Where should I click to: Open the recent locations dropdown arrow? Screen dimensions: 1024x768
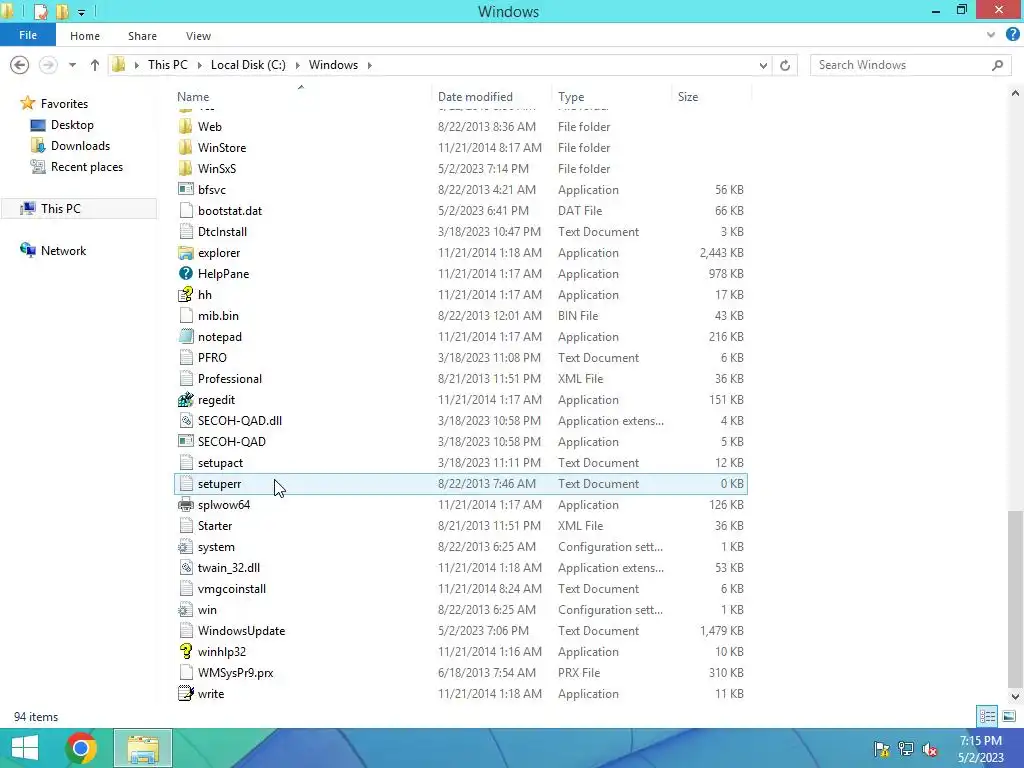pyautogui.click(x=72, y=65)
